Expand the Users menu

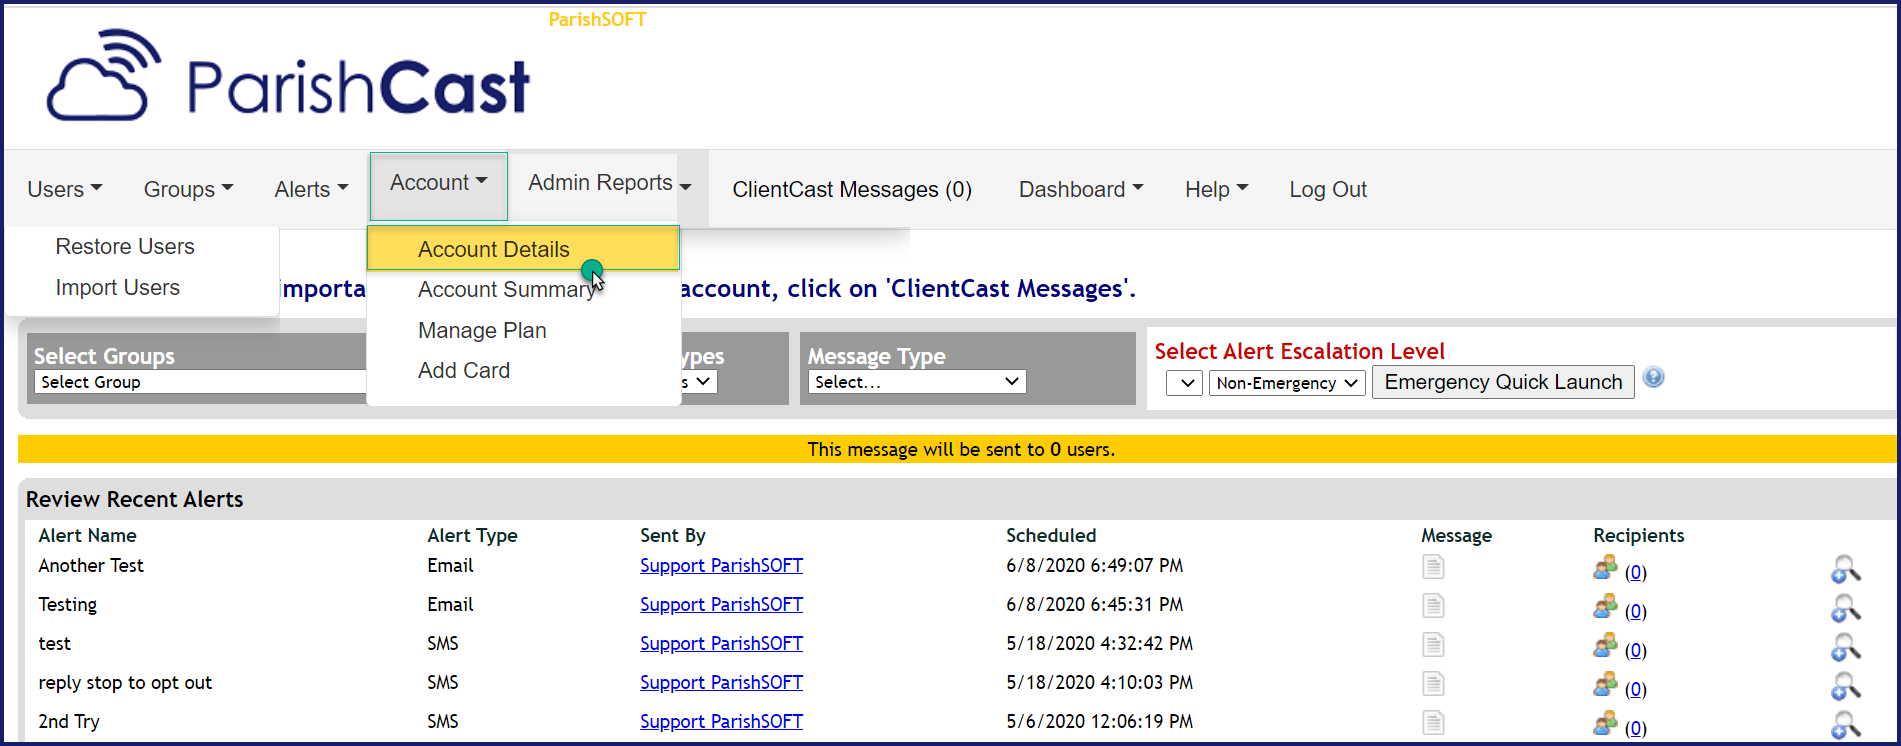(65, 189)
